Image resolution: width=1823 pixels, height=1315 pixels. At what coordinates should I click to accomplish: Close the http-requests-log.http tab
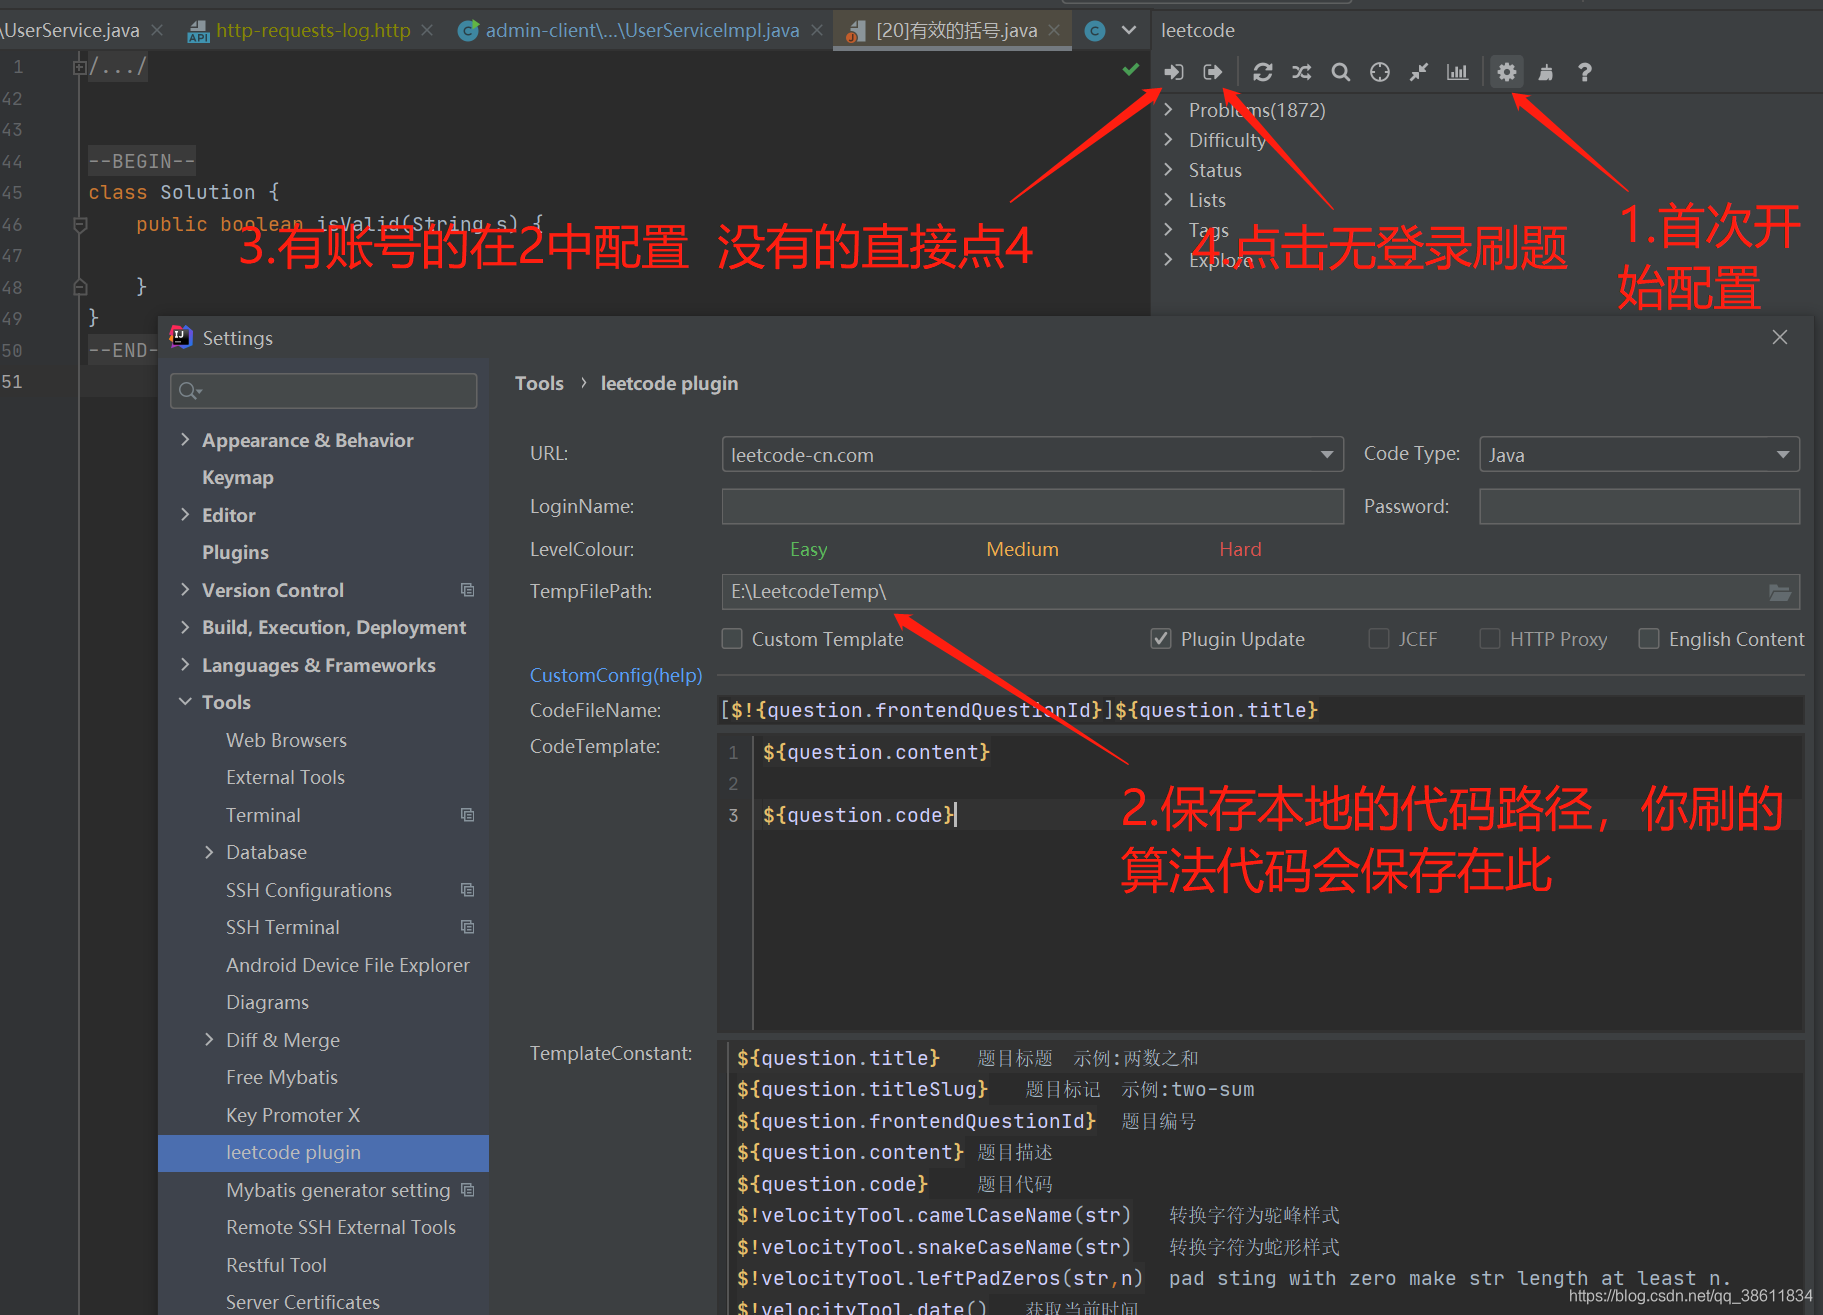[x=427, y=31]
